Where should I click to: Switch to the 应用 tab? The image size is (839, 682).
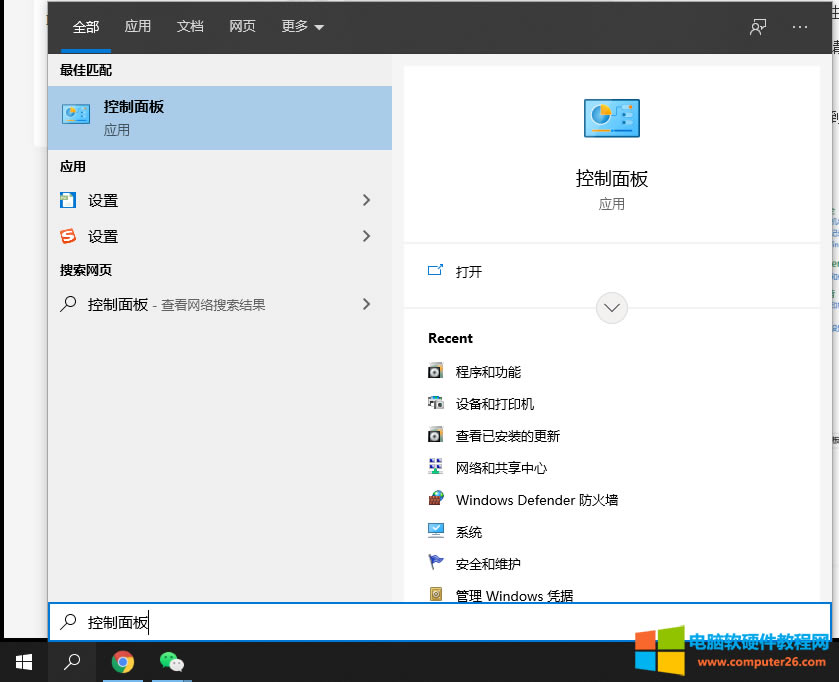(x=138, y=27)
